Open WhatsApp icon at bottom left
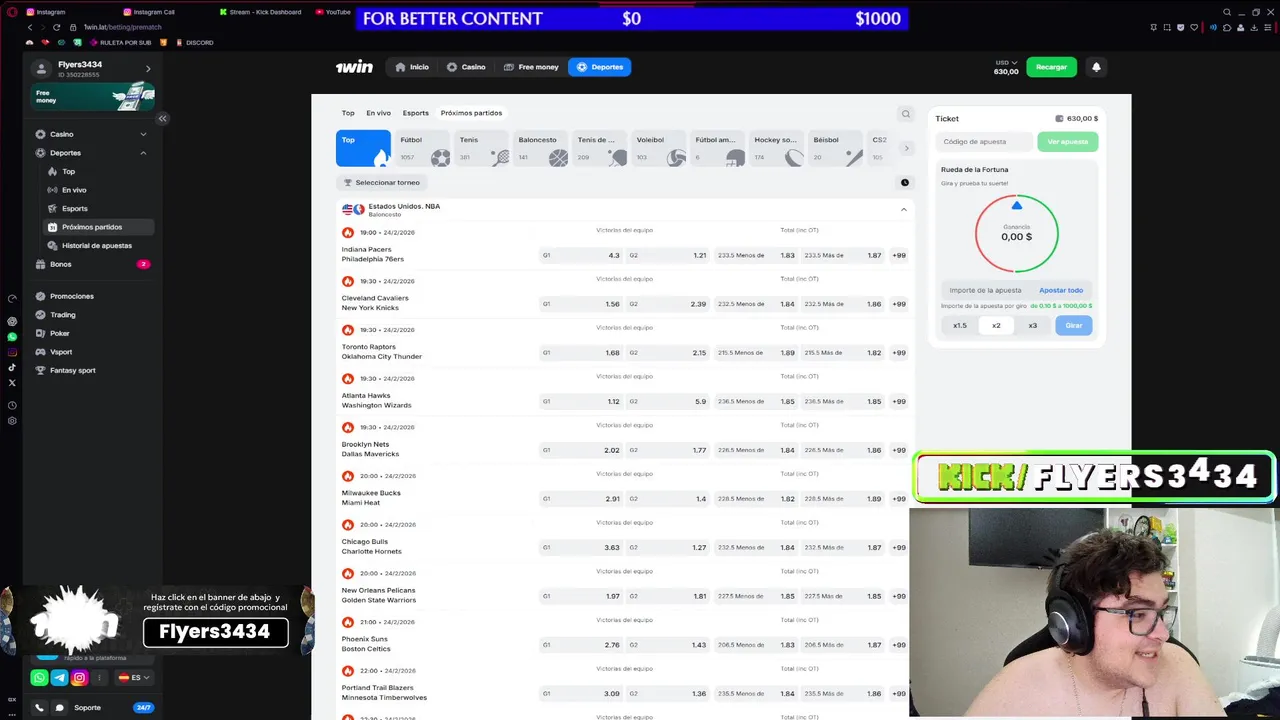This screenshot has height=720, width=1280. [39, 678]
